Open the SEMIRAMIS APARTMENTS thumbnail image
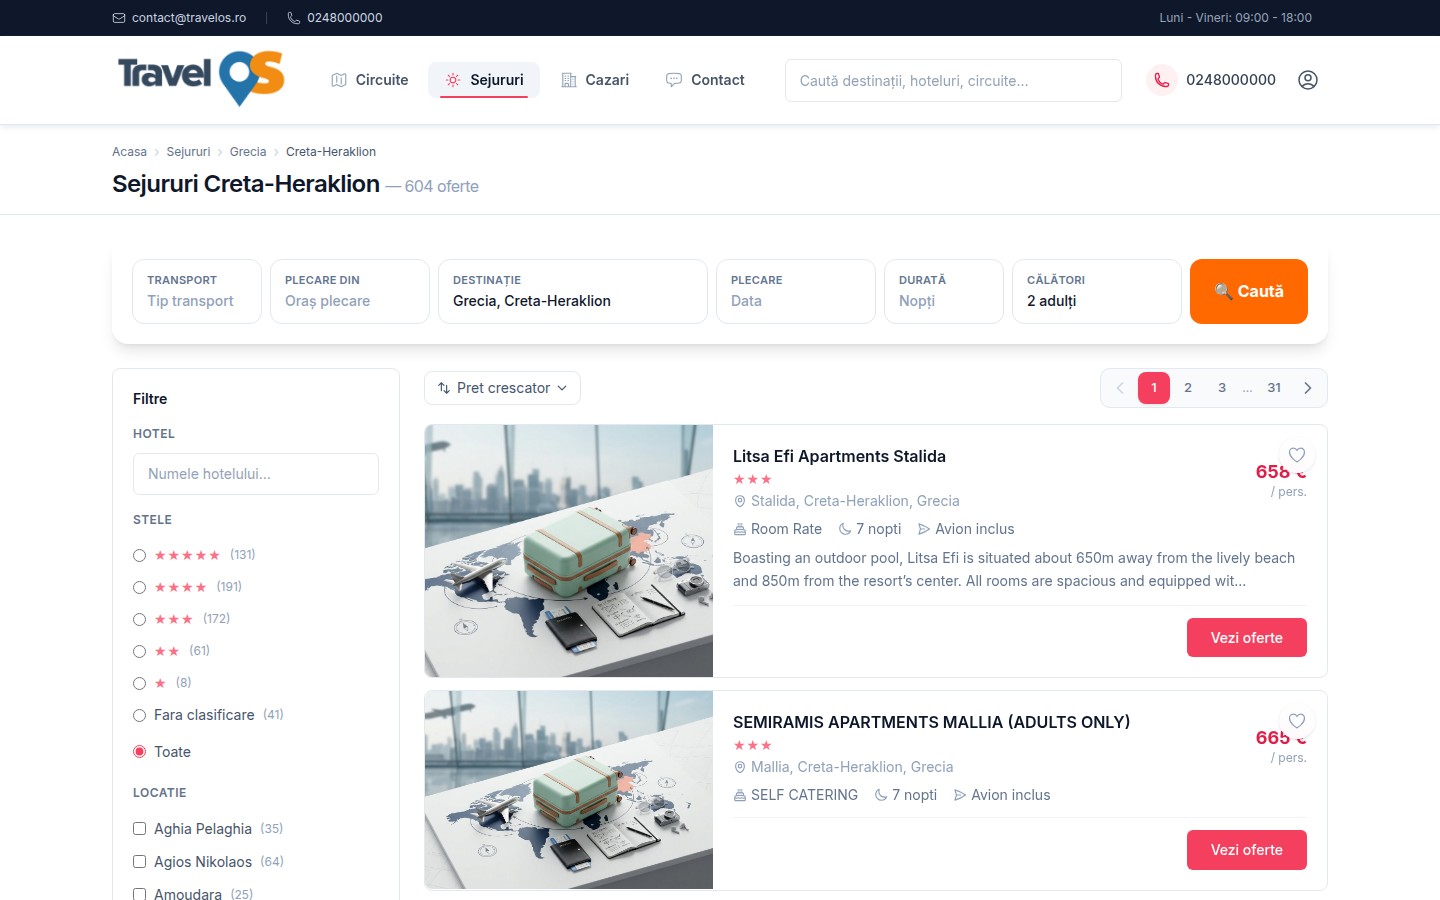This screenshot has height=900, width=1440. 569,789
